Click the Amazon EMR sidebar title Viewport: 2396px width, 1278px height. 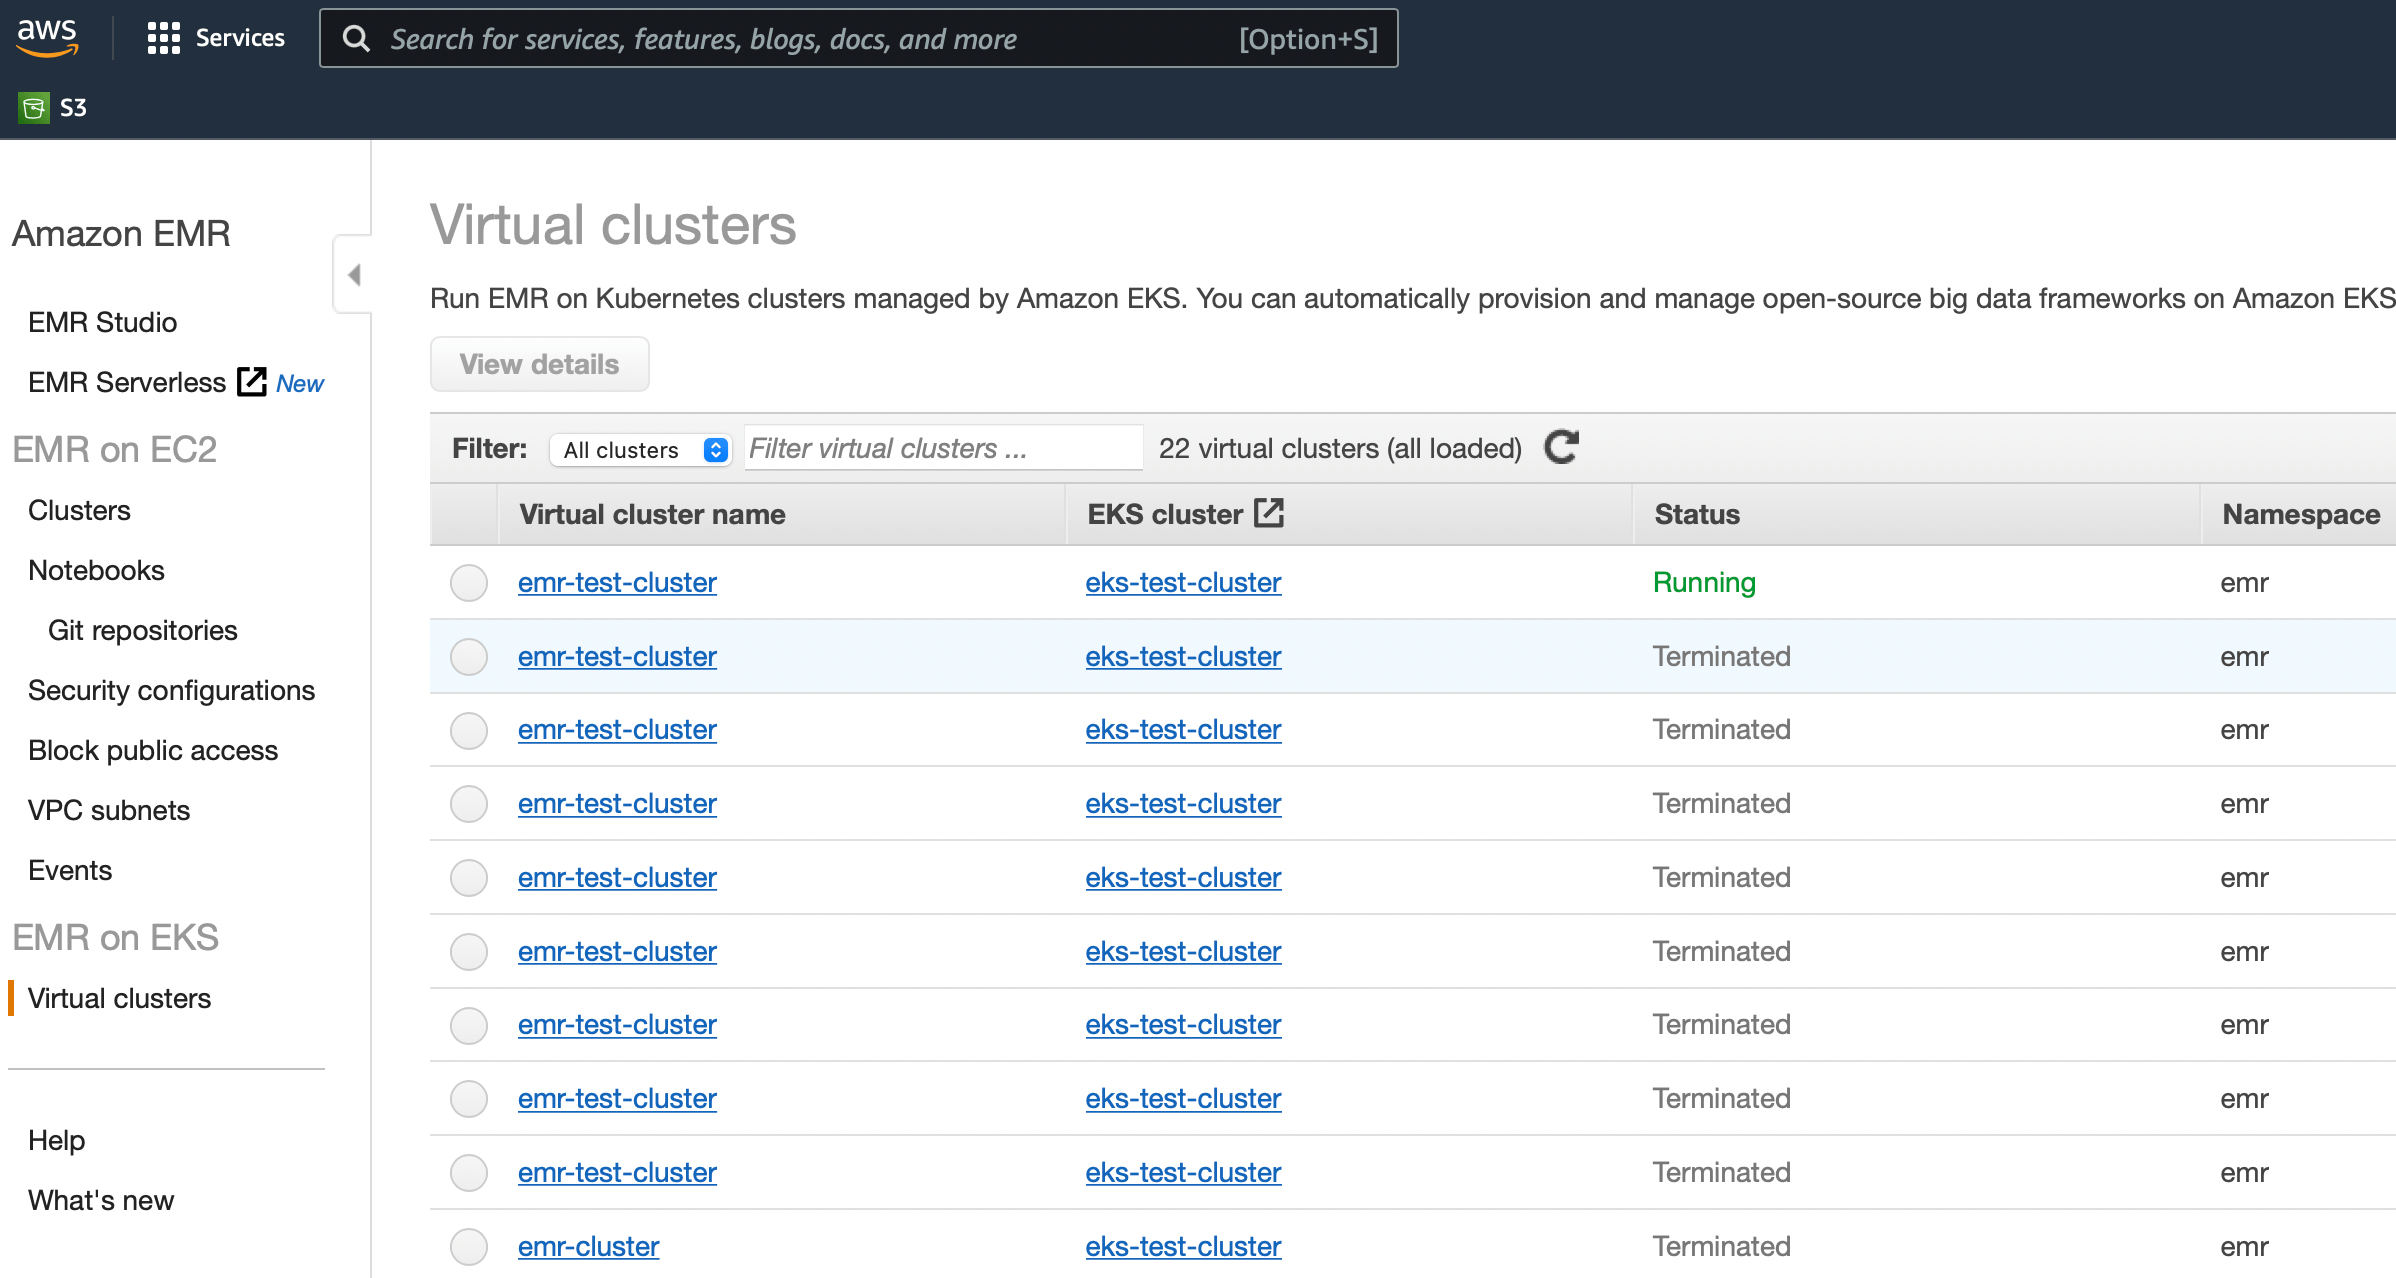point(121,233)
